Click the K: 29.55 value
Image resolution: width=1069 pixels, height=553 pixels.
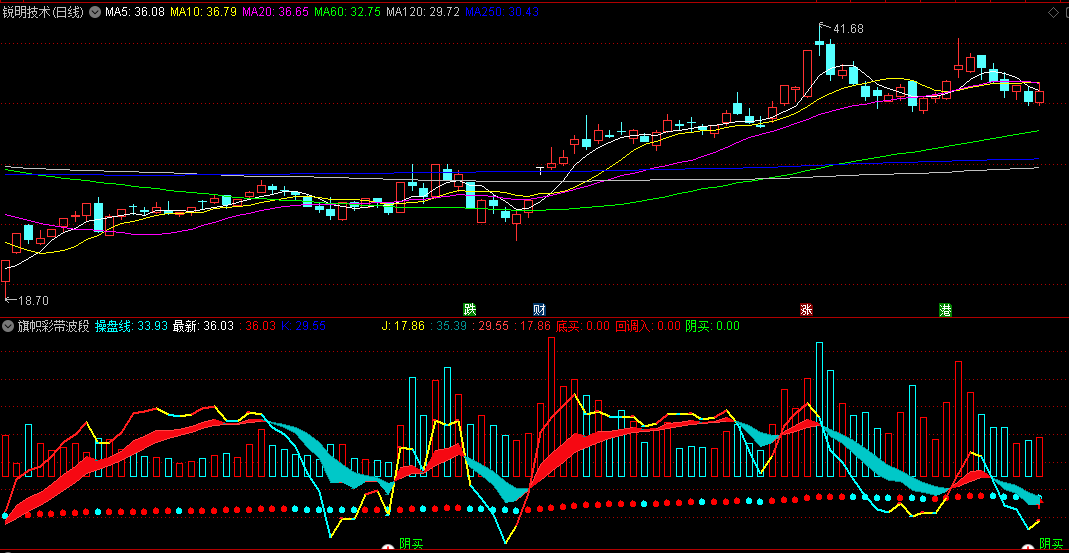pos(303,326)
